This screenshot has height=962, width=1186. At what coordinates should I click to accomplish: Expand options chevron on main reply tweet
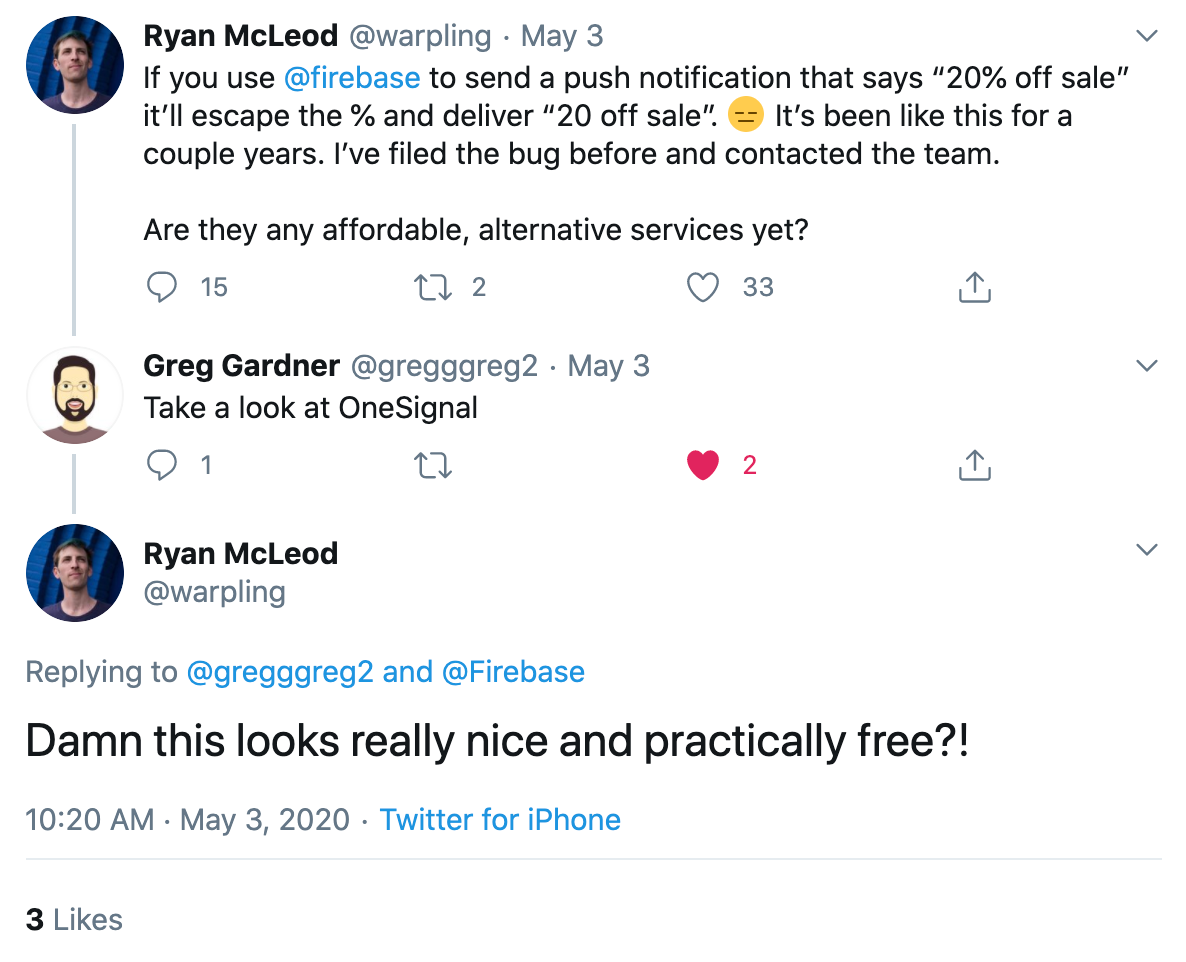click(1147, 550)
